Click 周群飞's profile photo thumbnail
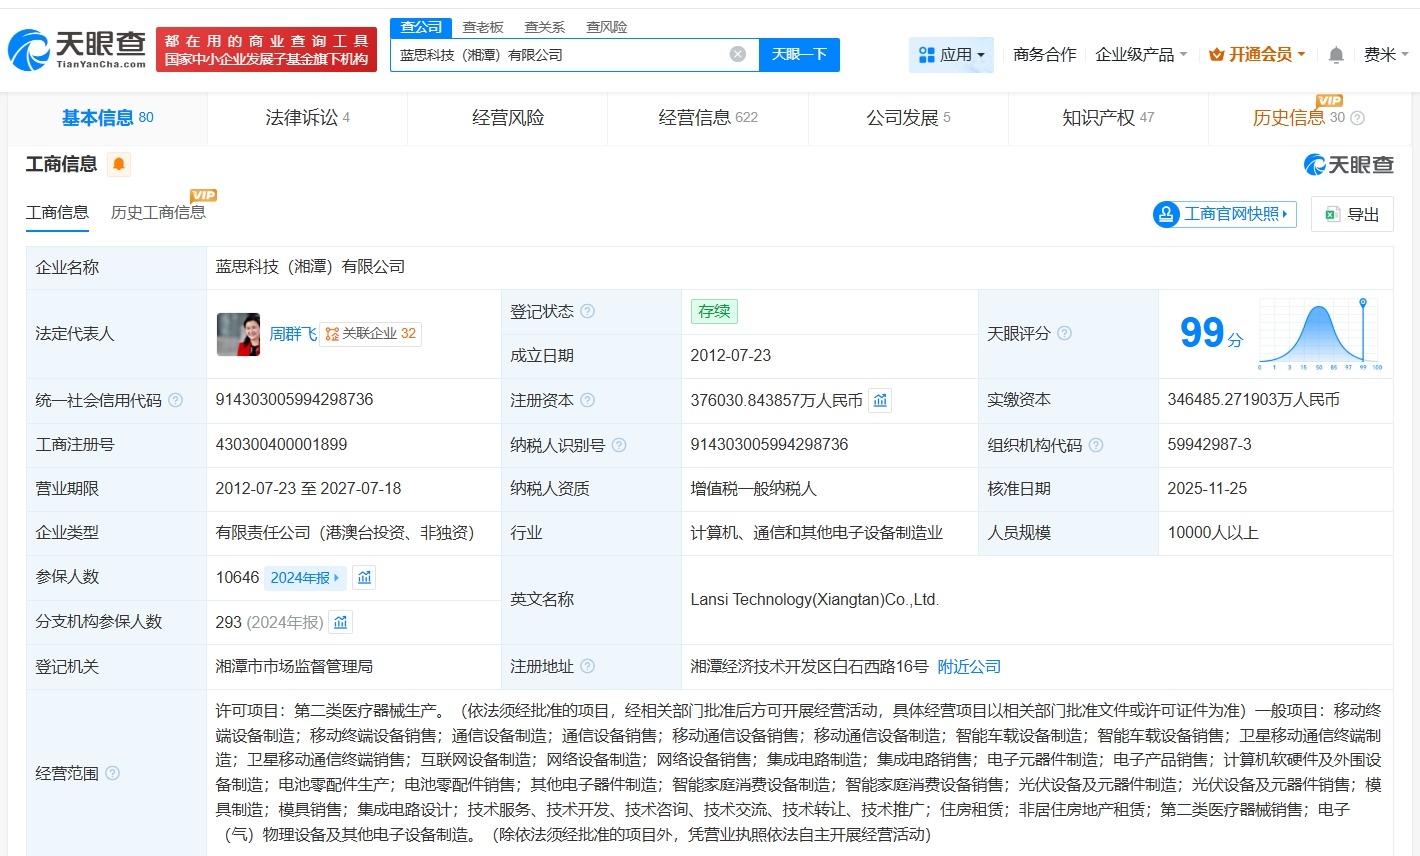Viewport: 1420px width, 856px height. point(238,334)
